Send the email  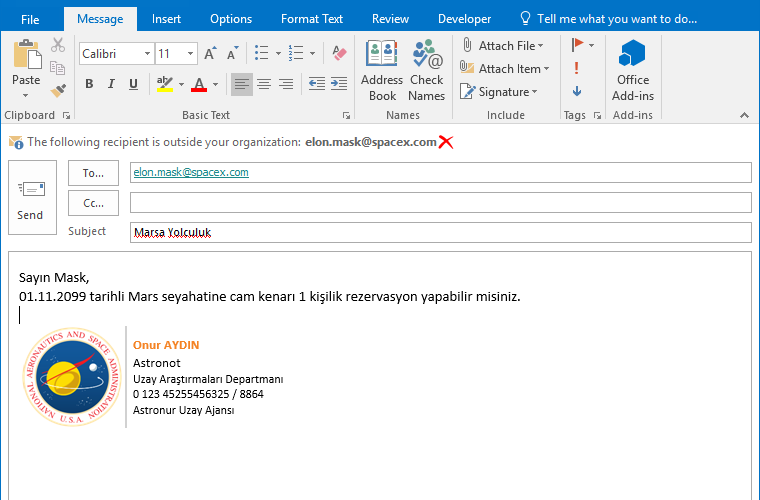coord(32,198)
